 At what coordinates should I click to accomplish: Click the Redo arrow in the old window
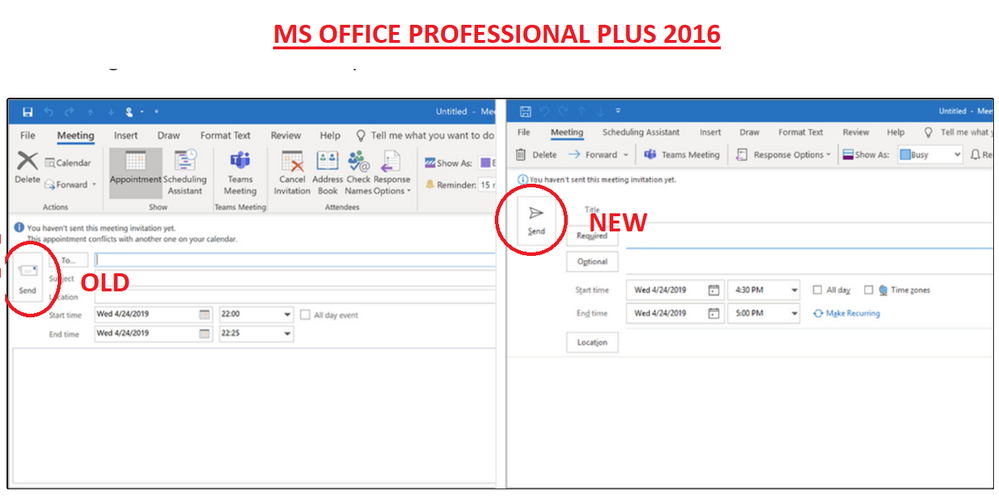tap(69, 112)
